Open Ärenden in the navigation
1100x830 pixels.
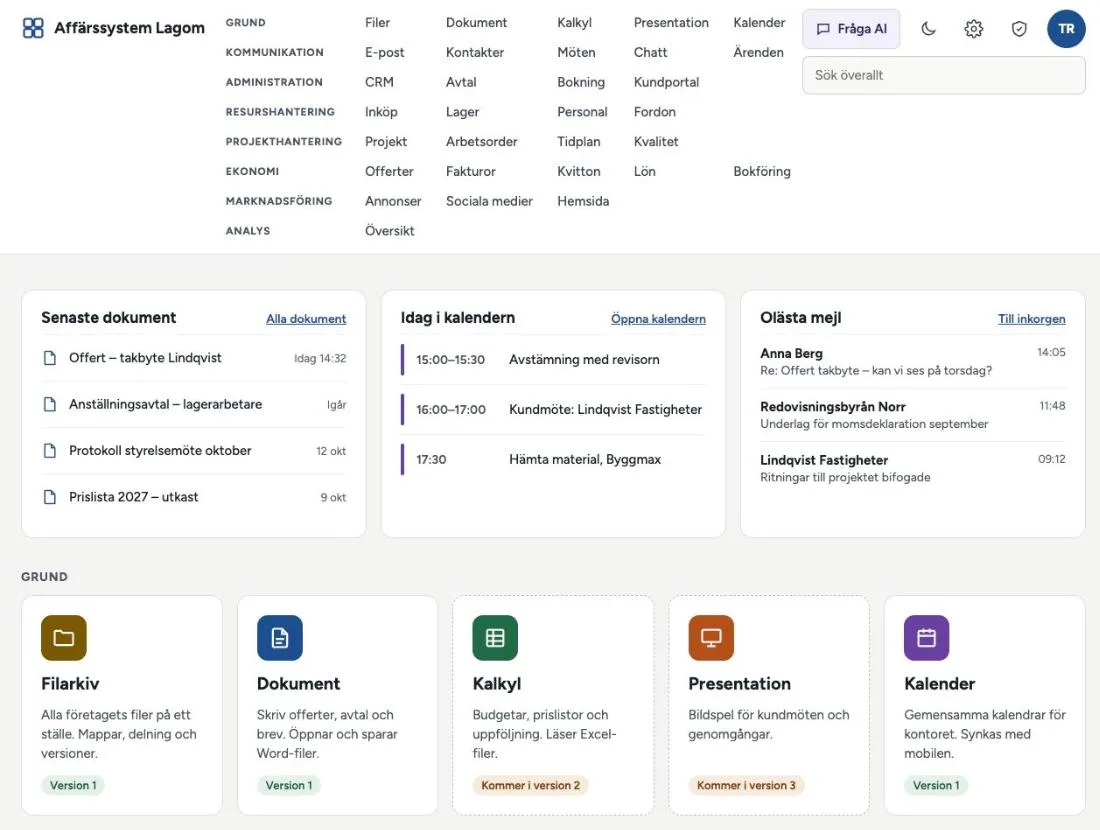(758, 53)
